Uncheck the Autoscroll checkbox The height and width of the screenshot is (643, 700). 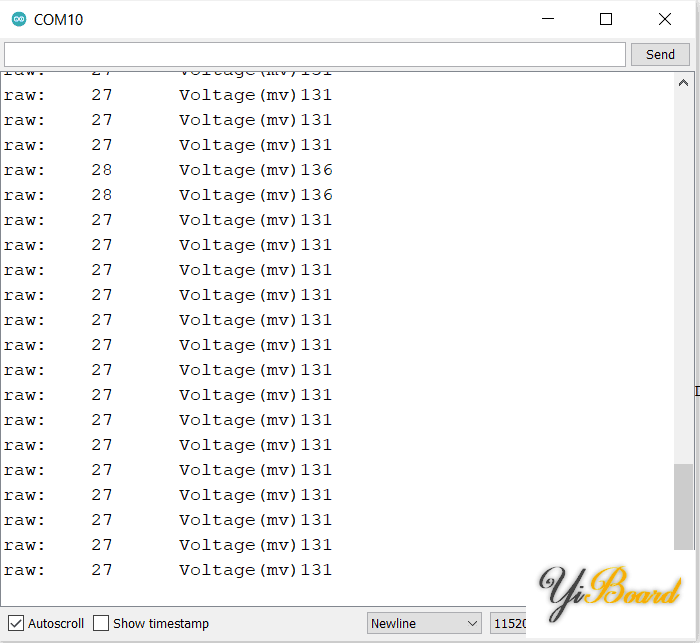click(16, 623)
